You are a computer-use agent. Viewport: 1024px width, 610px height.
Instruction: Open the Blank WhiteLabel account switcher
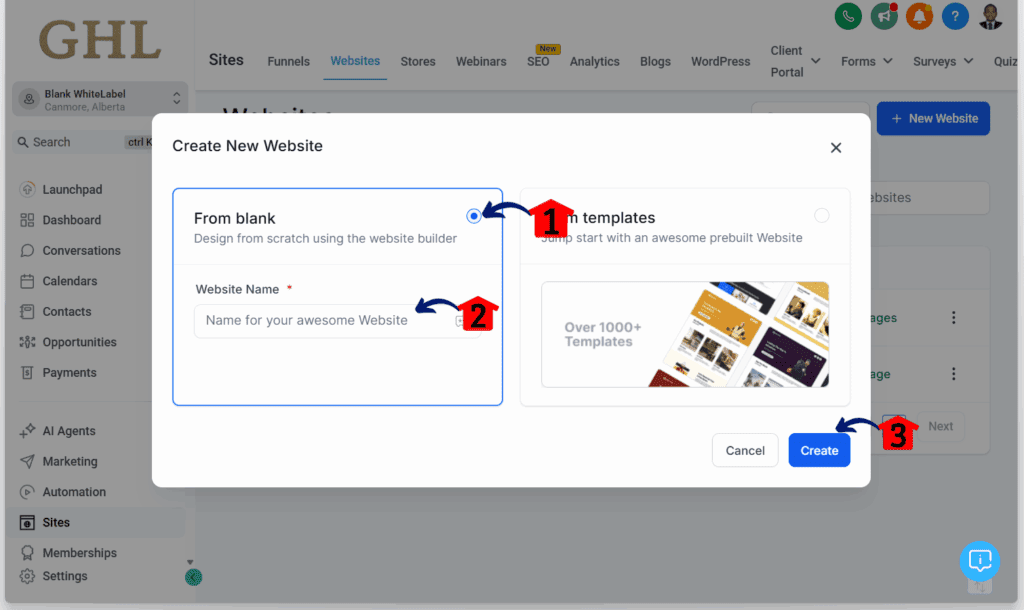pos(101,99)
